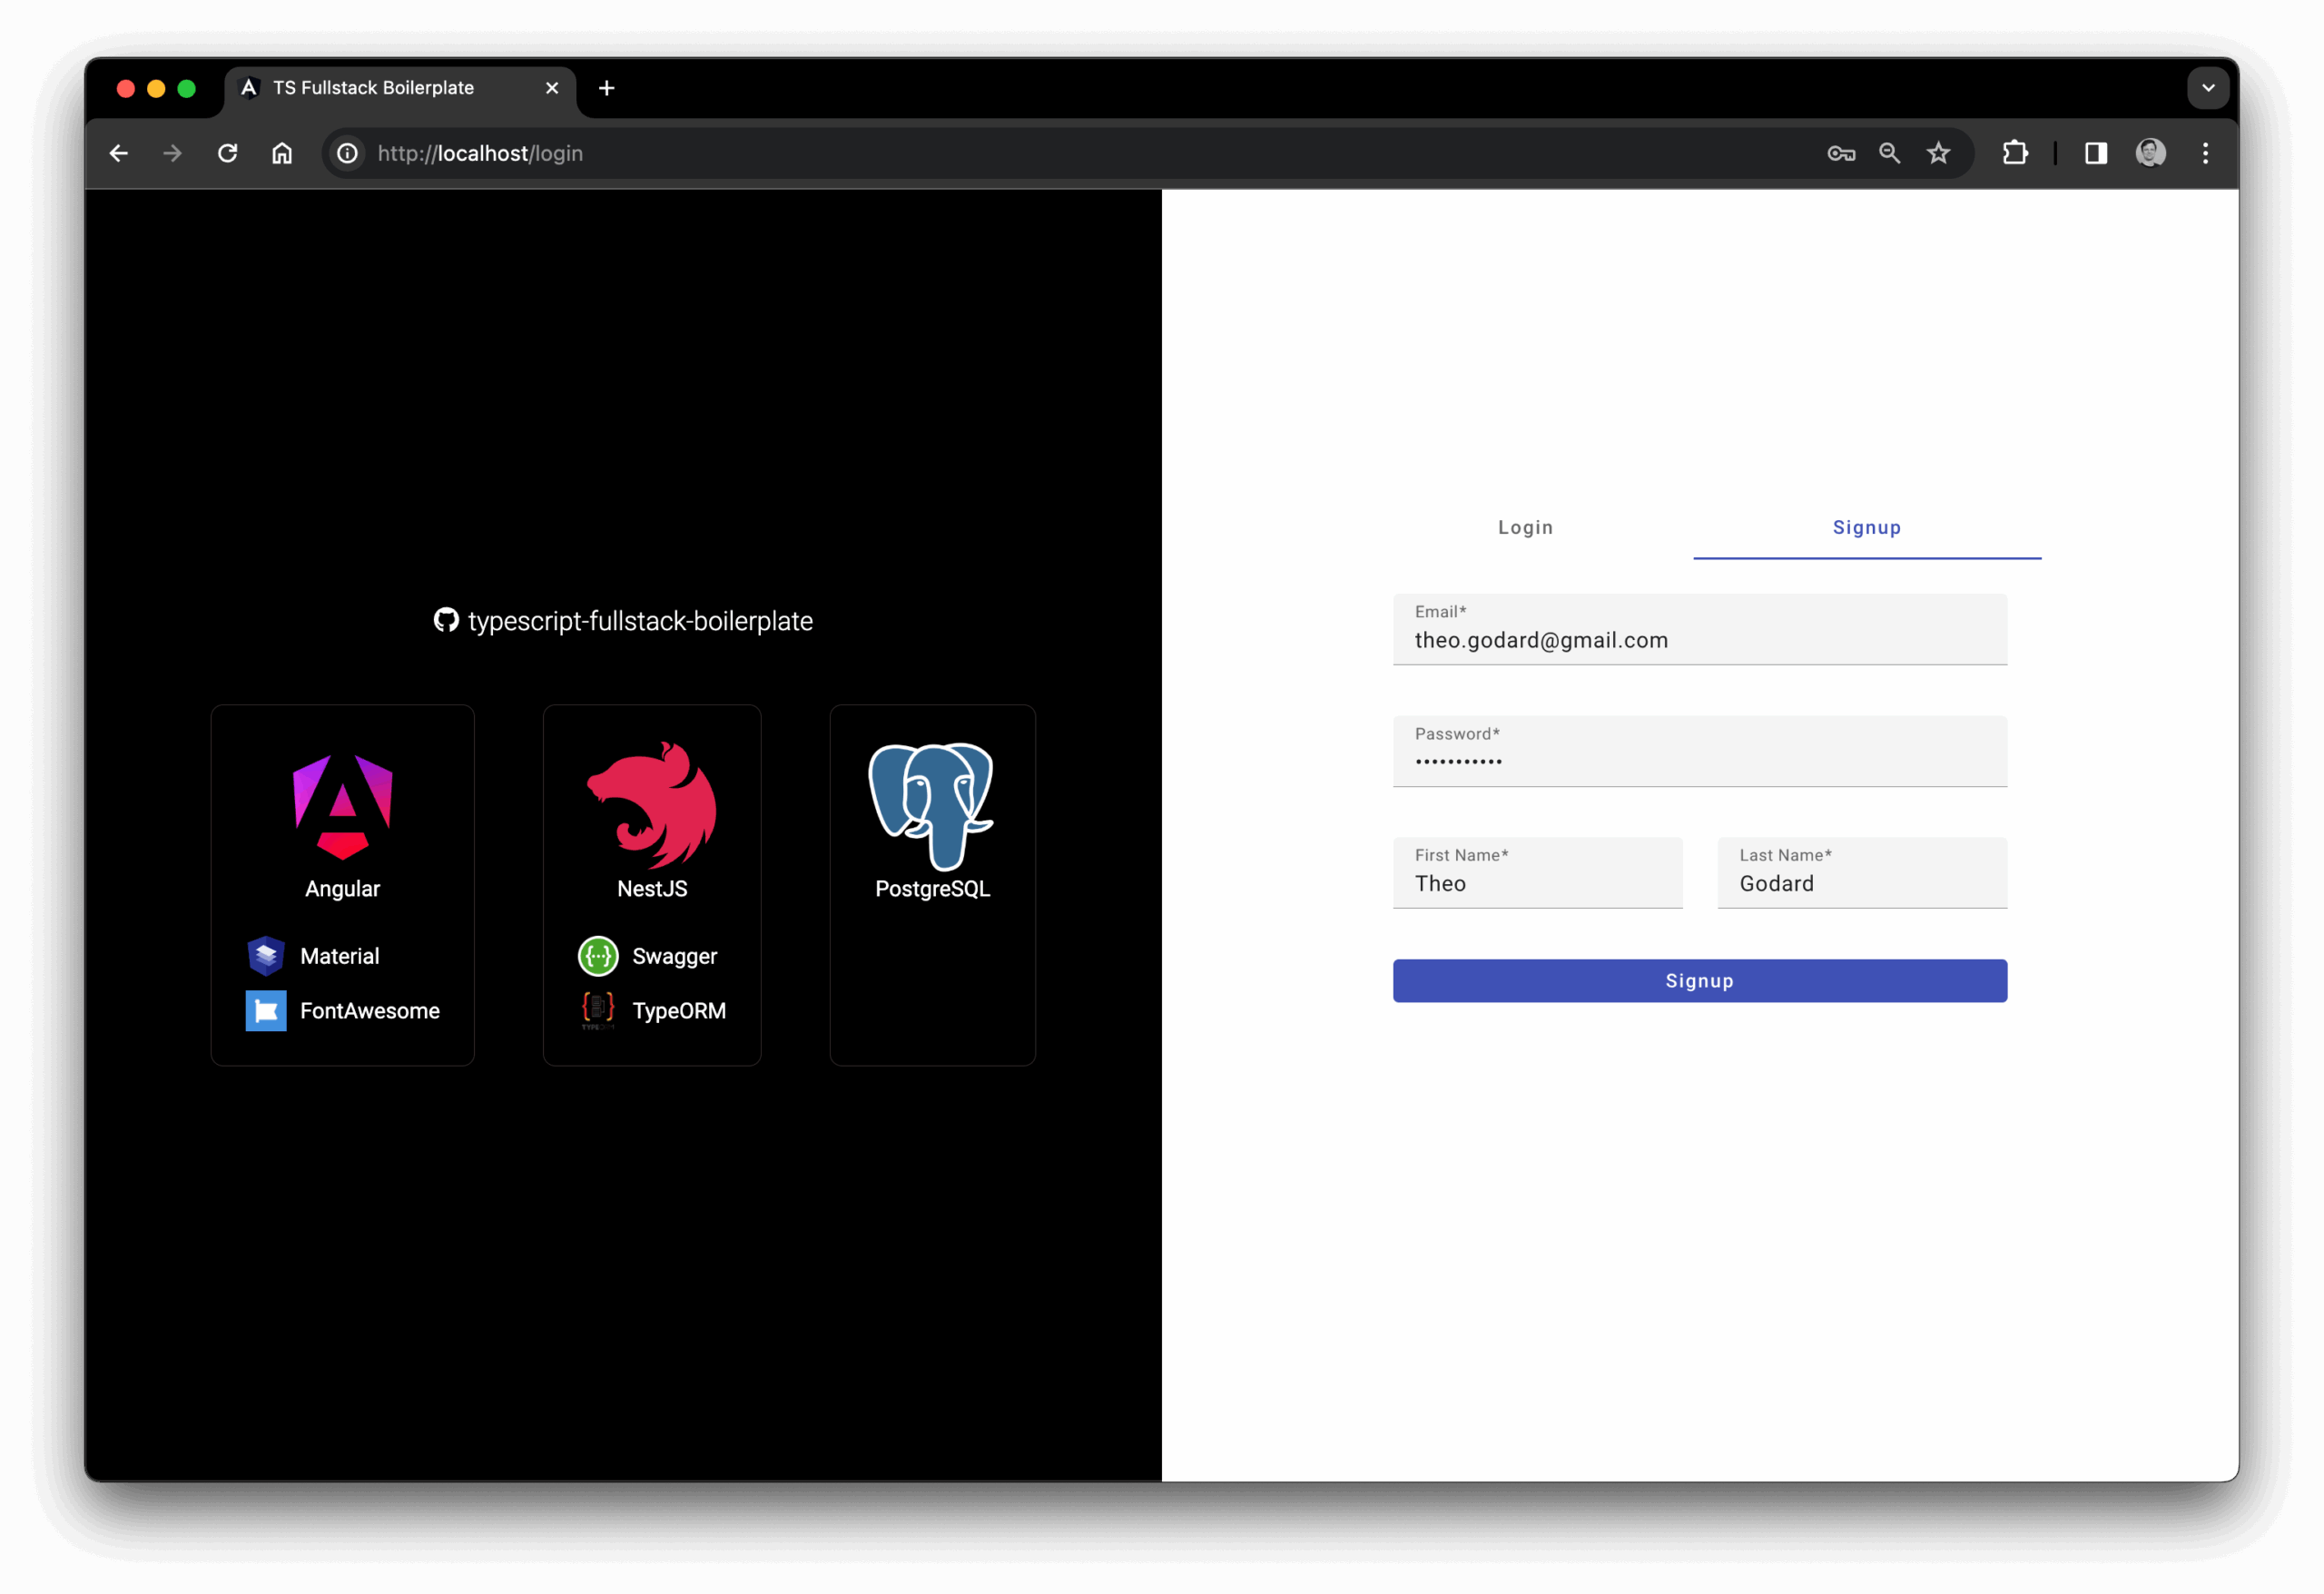Click the zoom magnifier icon in address bar

(1889, 153)
